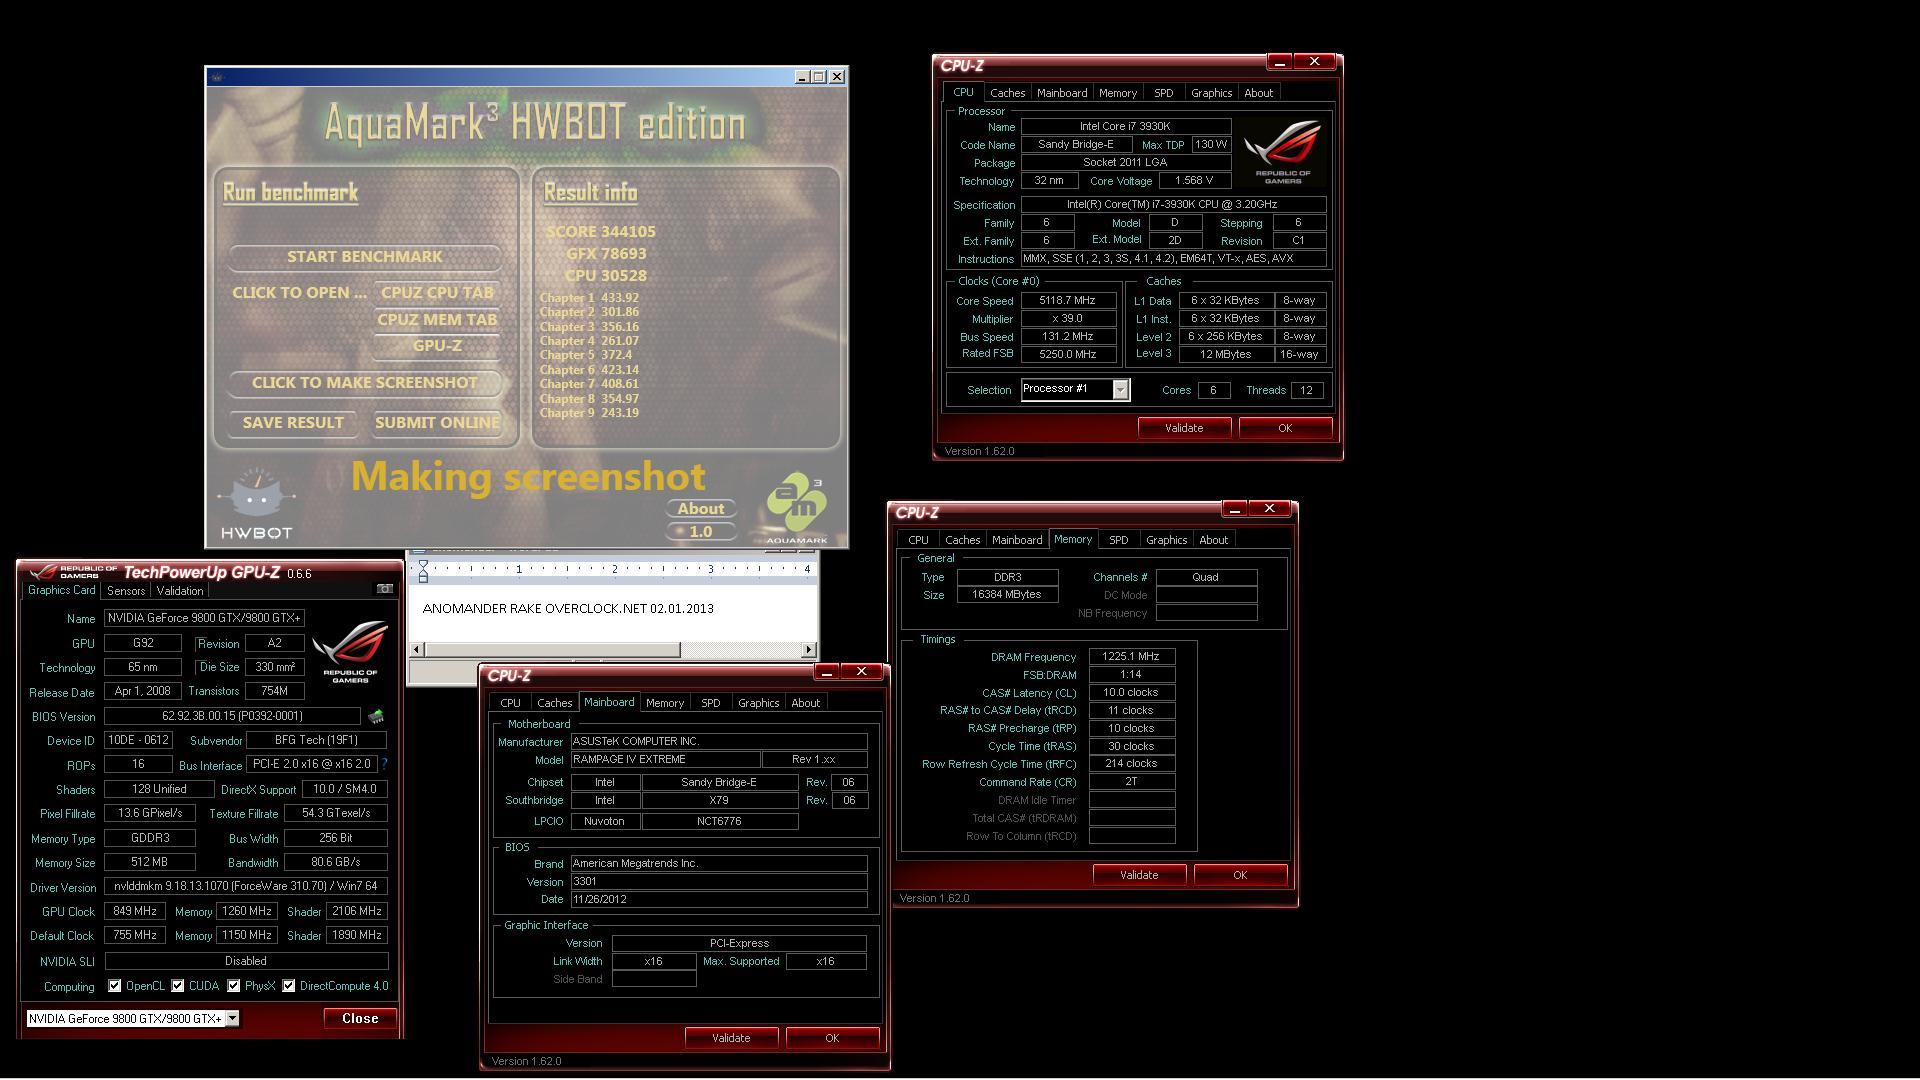Open Memory tab in CPU-Z CPU window
The width and height of the screenshot is (1920, 1080).
coord(1117,93)
